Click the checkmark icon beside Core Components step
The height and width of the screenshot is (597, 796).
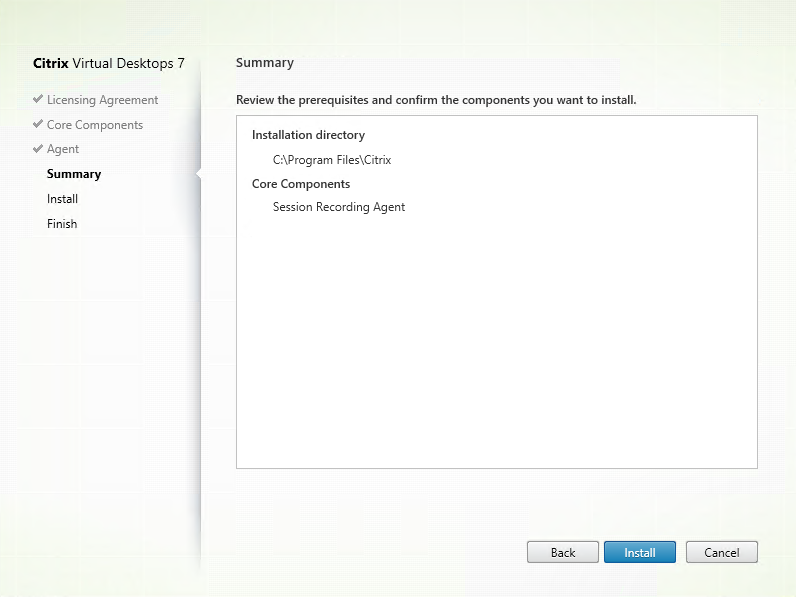[38, 125]
